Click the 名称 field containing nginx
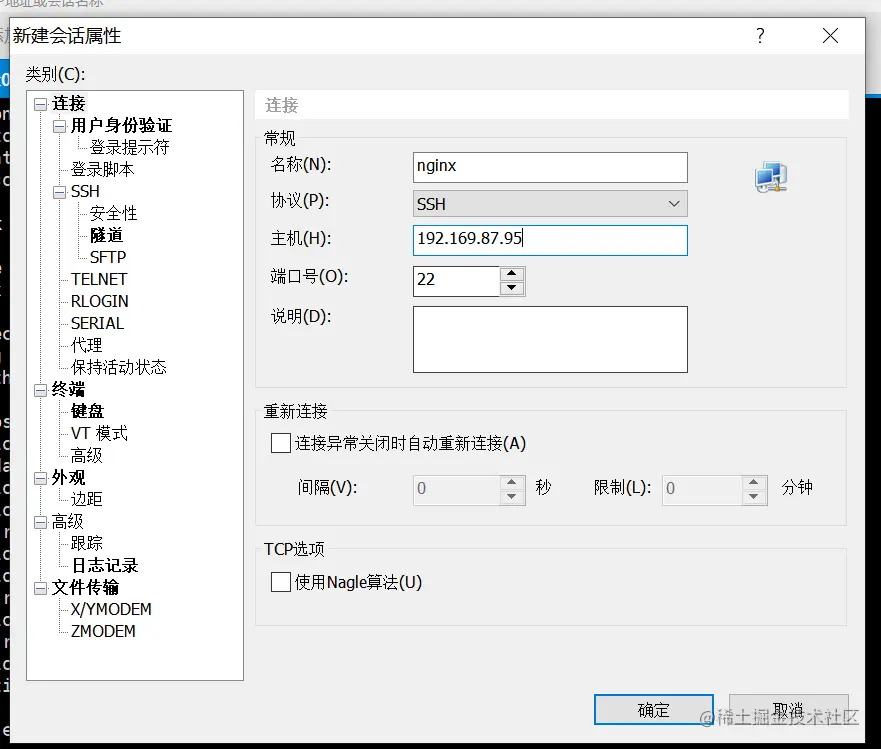 point(550,167)
